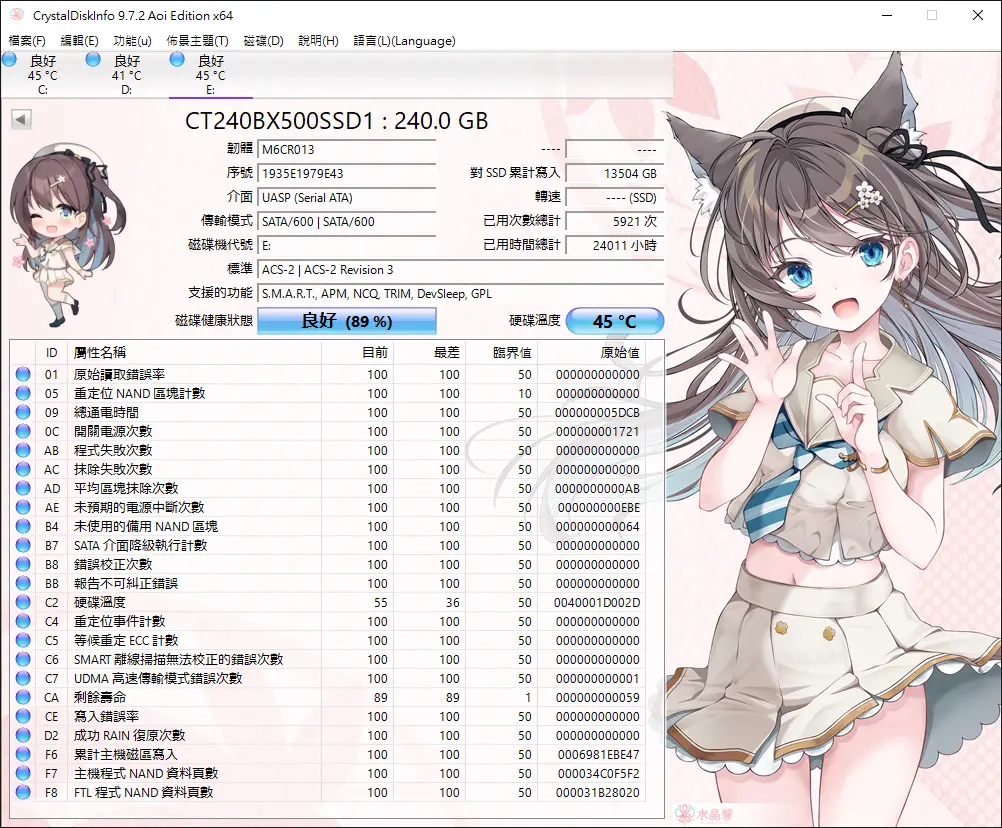
Task: Open the 磁碟(D) menu
Action: [x=263, y=41]
